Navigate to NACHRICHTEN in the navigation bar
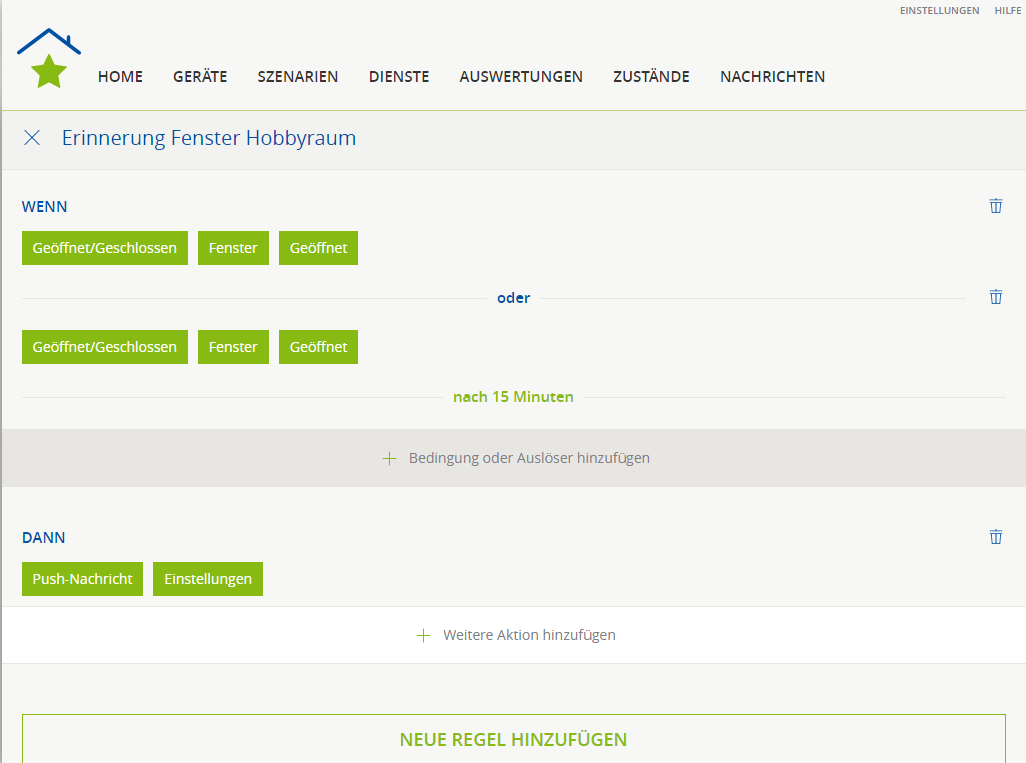The image size is (1026, 763). point(772,77)
